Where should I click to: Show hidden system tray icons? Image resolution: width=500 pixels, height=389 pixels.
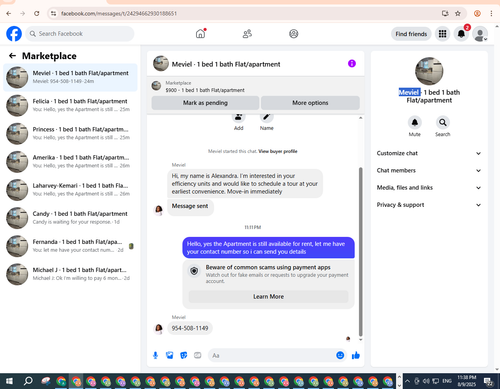pos(408,381)
